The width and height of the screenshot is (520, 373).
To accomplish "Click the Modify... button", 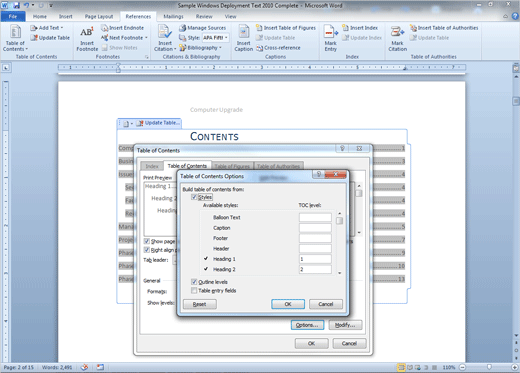I will coord(345,325).
